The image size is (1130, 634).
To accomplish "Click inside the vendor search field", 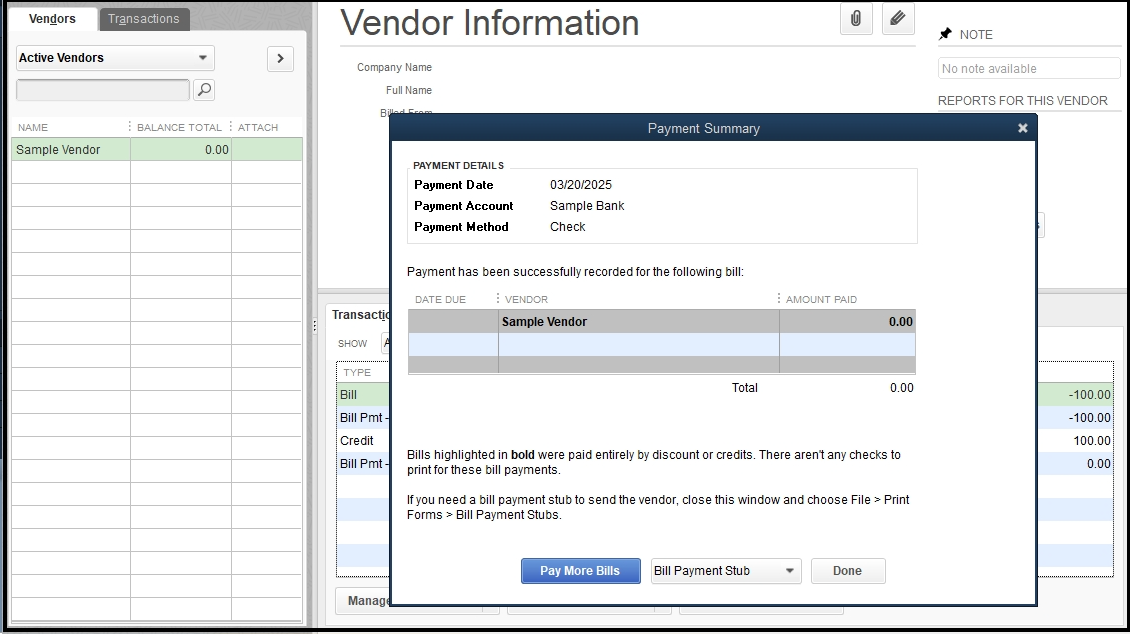I will 102,90.
